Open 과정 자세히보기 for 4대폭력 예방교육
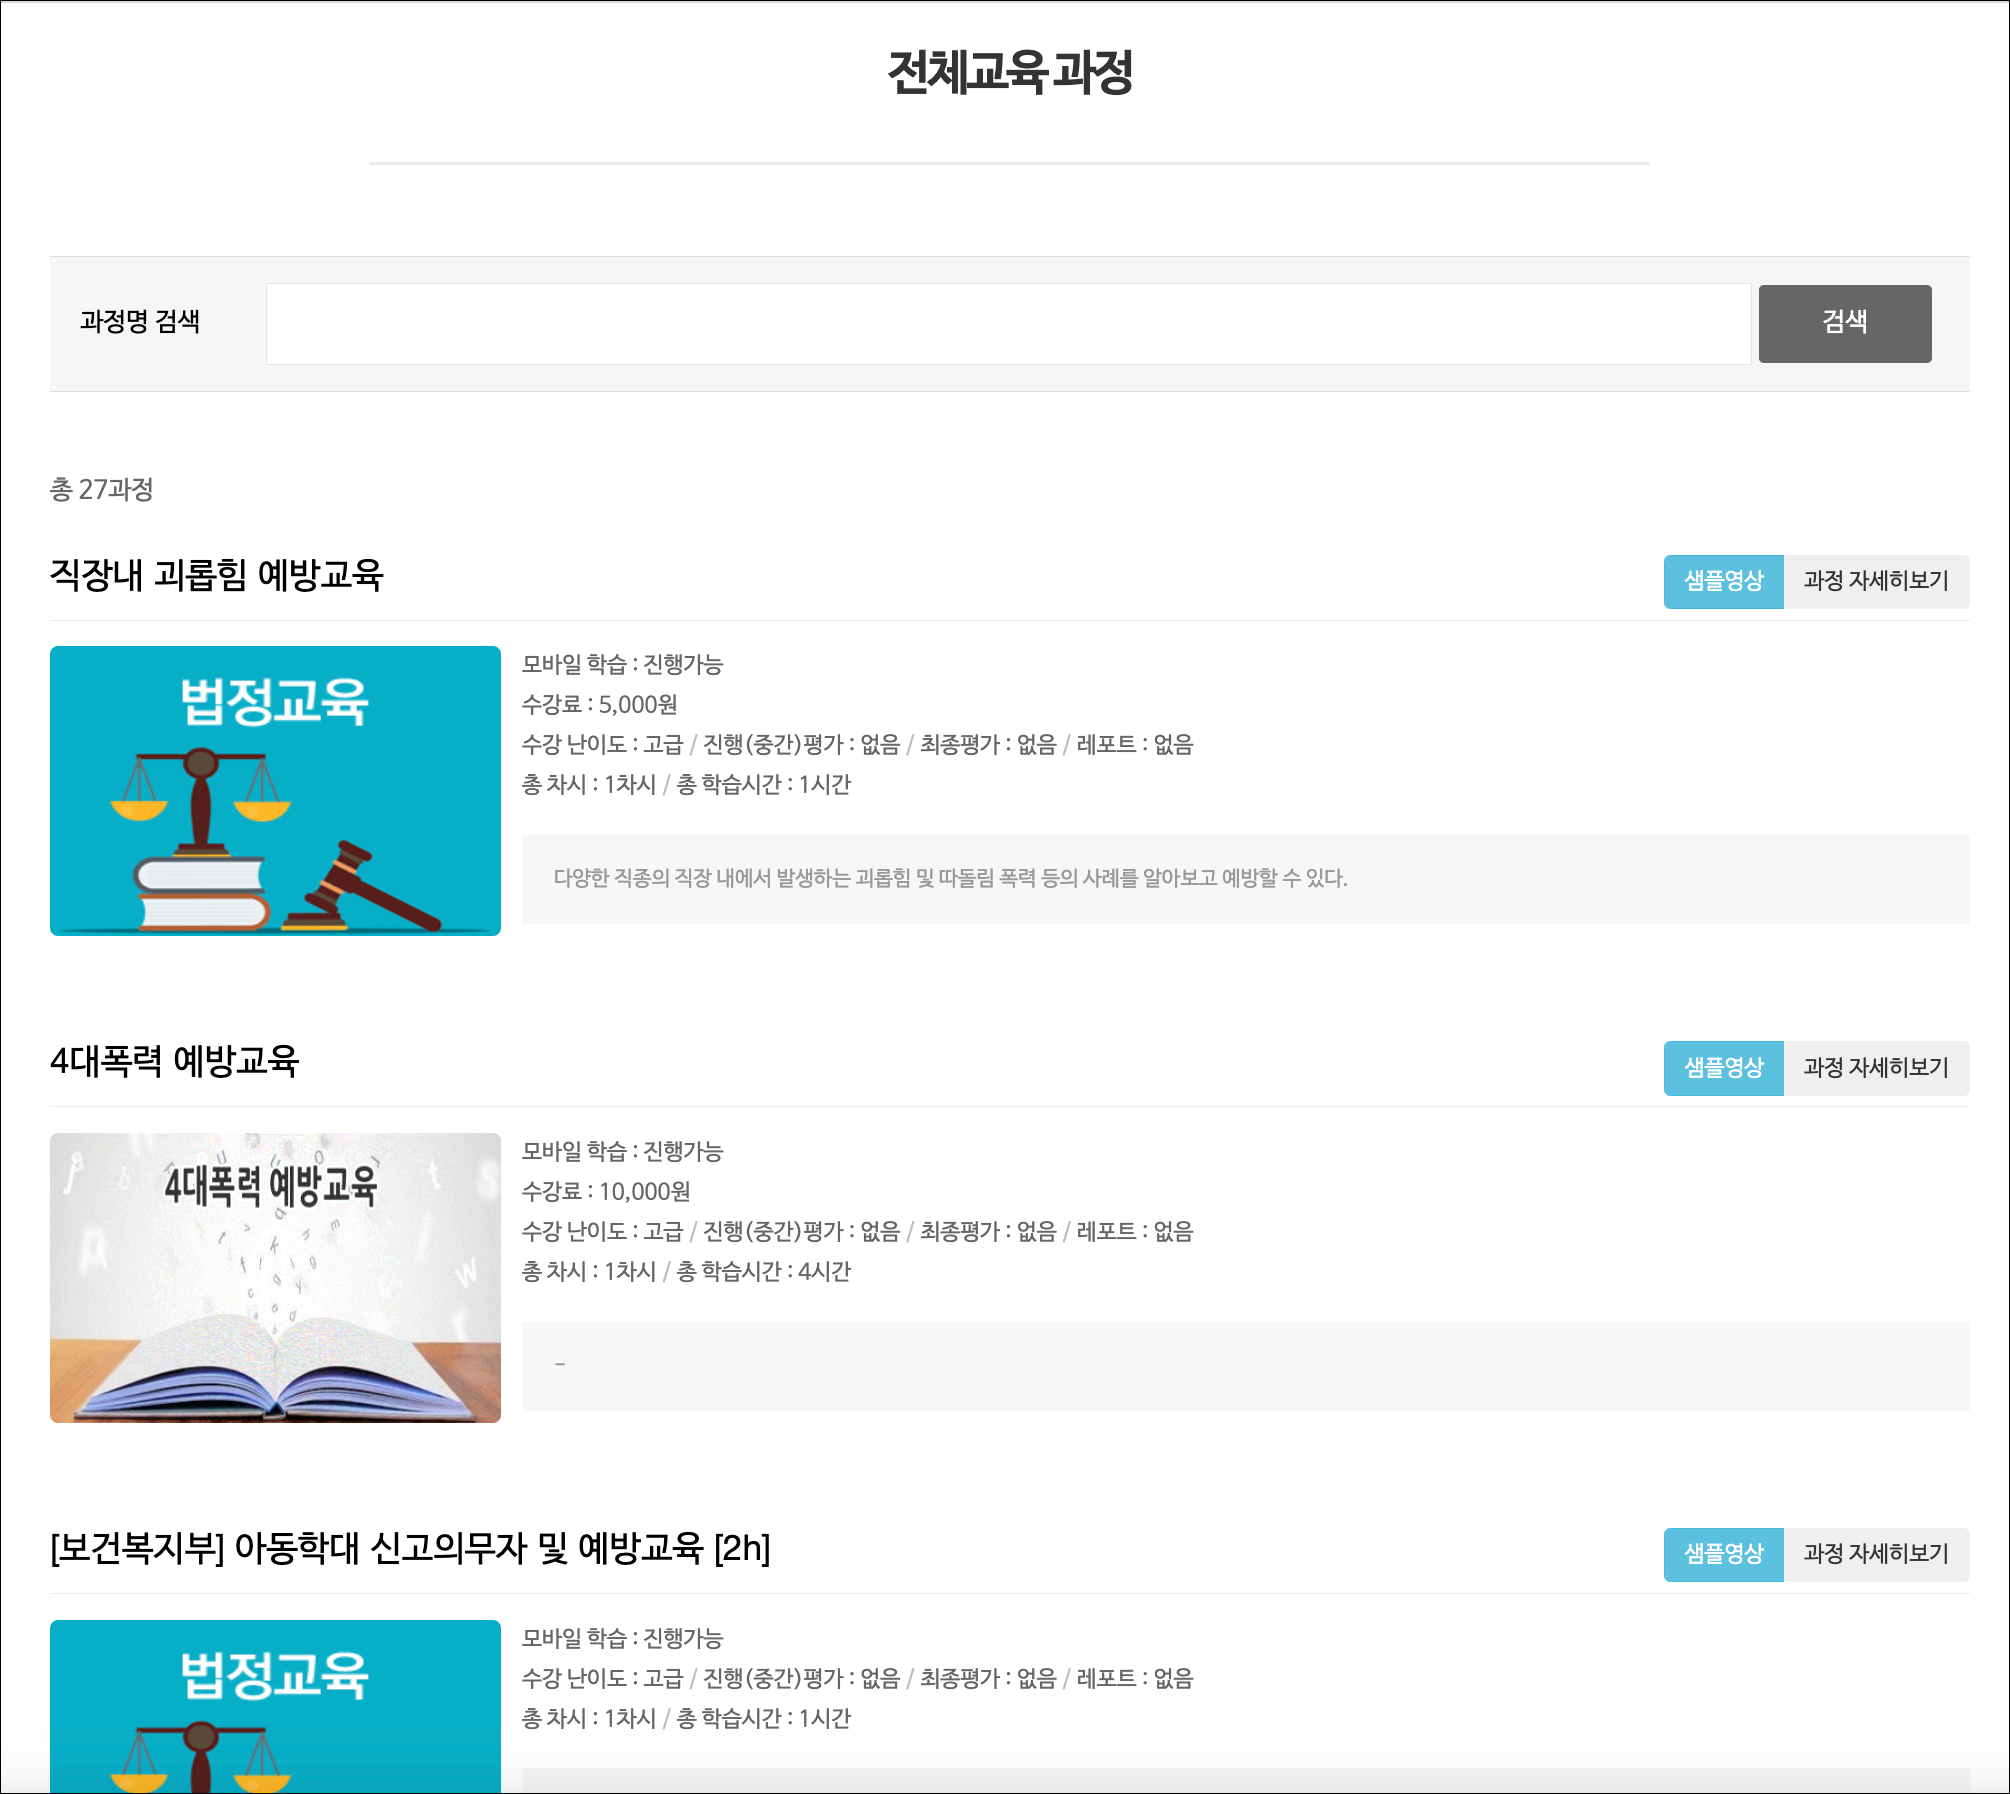 point(1876,1068)
